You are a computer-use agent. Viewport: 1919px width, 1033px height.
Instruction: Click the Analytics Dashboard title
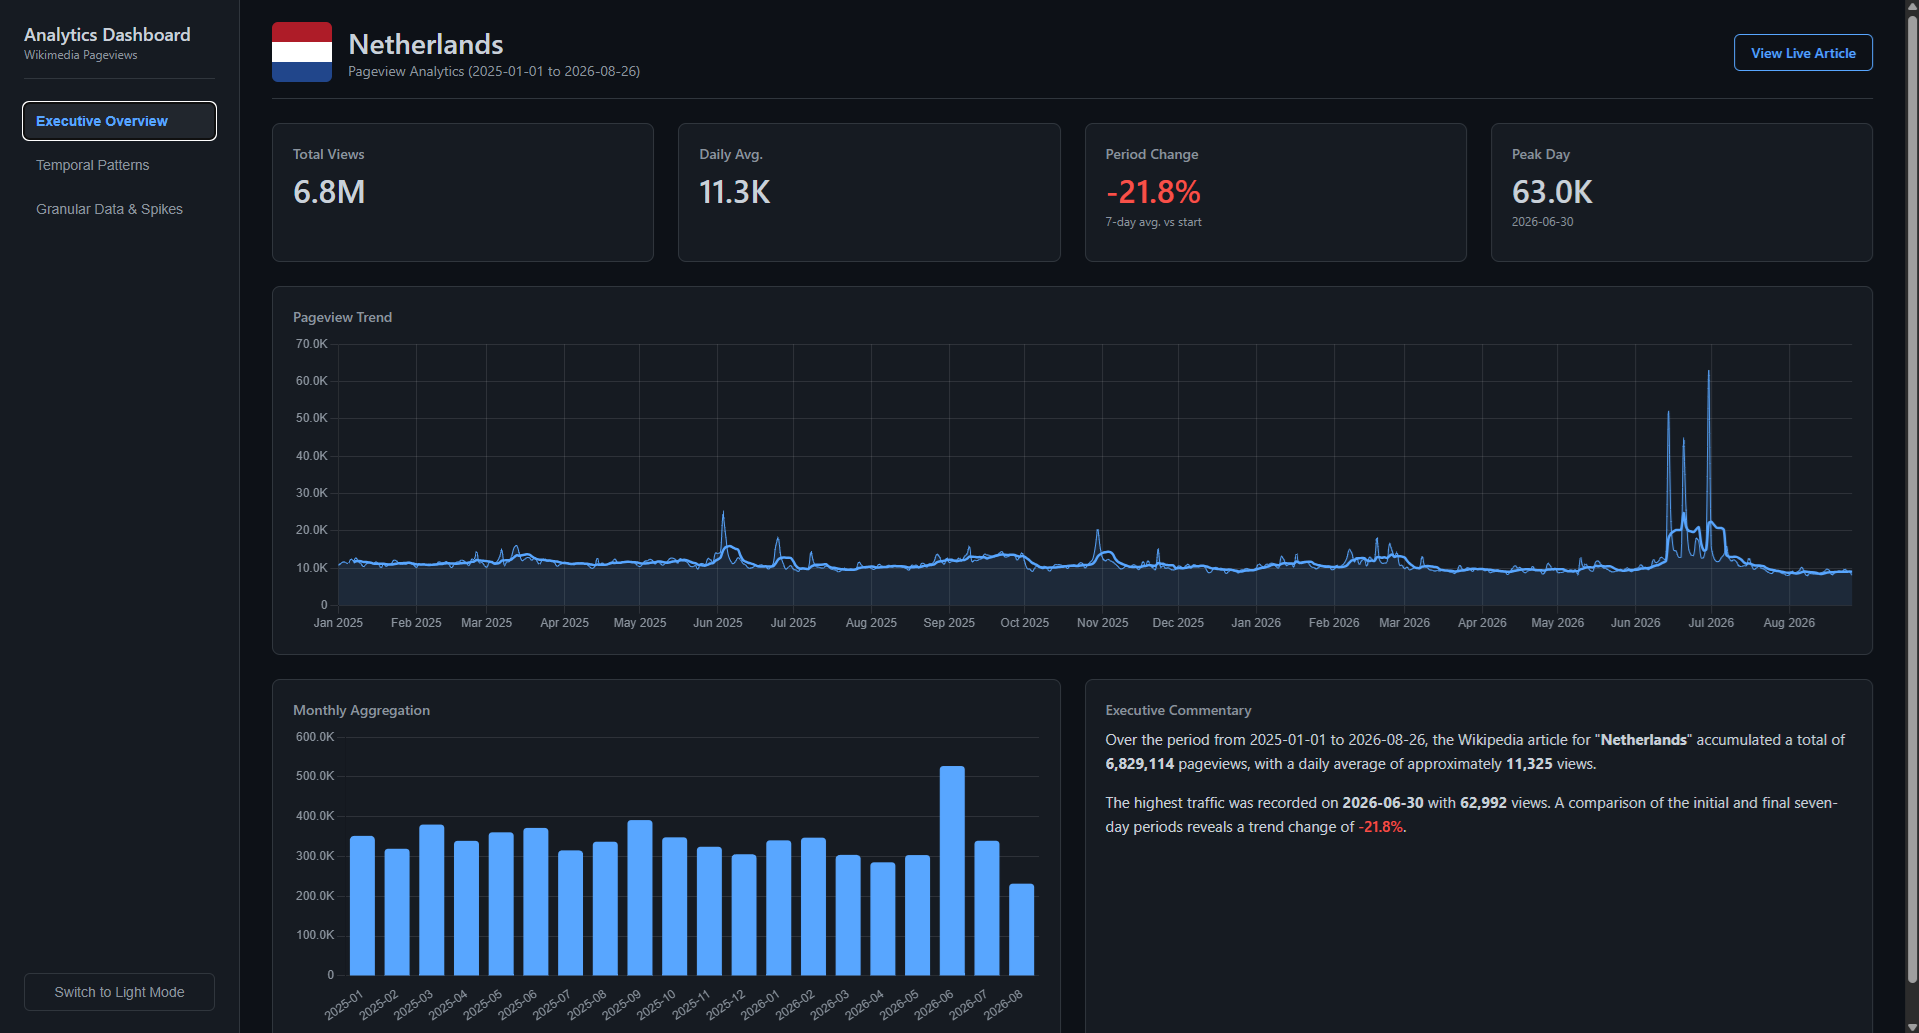coord(107,35)
